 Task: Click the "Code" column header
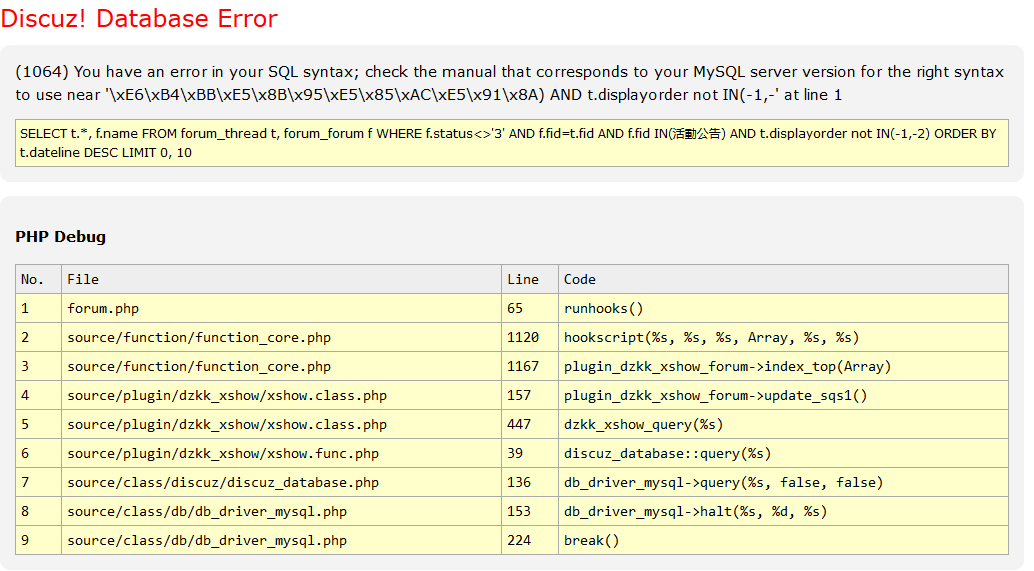point(580,279)
